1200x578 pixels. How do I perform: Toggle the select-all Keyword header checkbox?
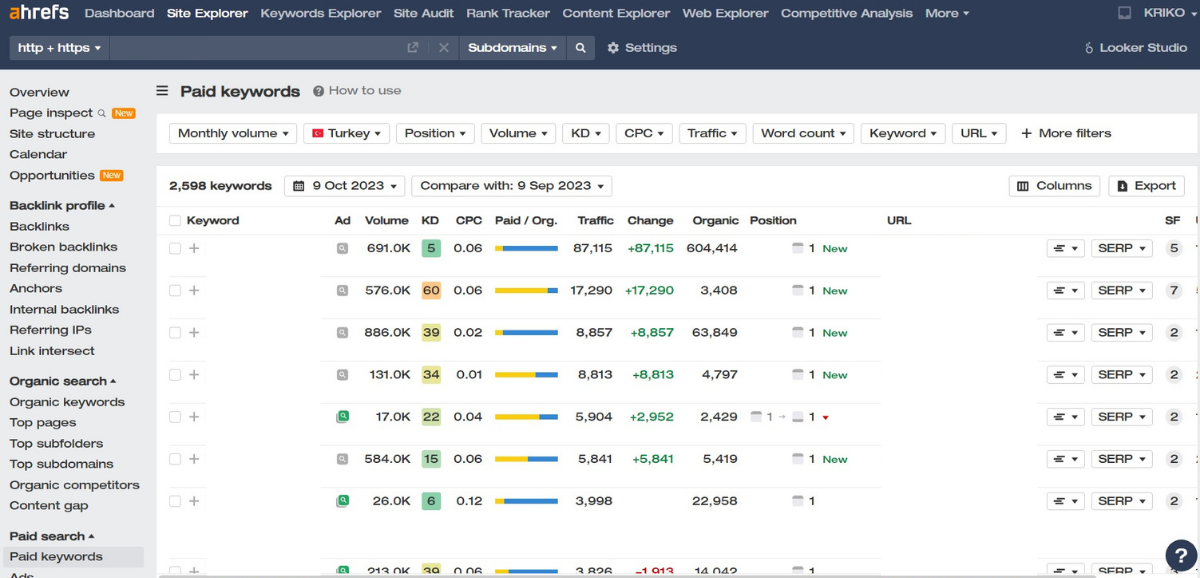(x=175, y=221)
